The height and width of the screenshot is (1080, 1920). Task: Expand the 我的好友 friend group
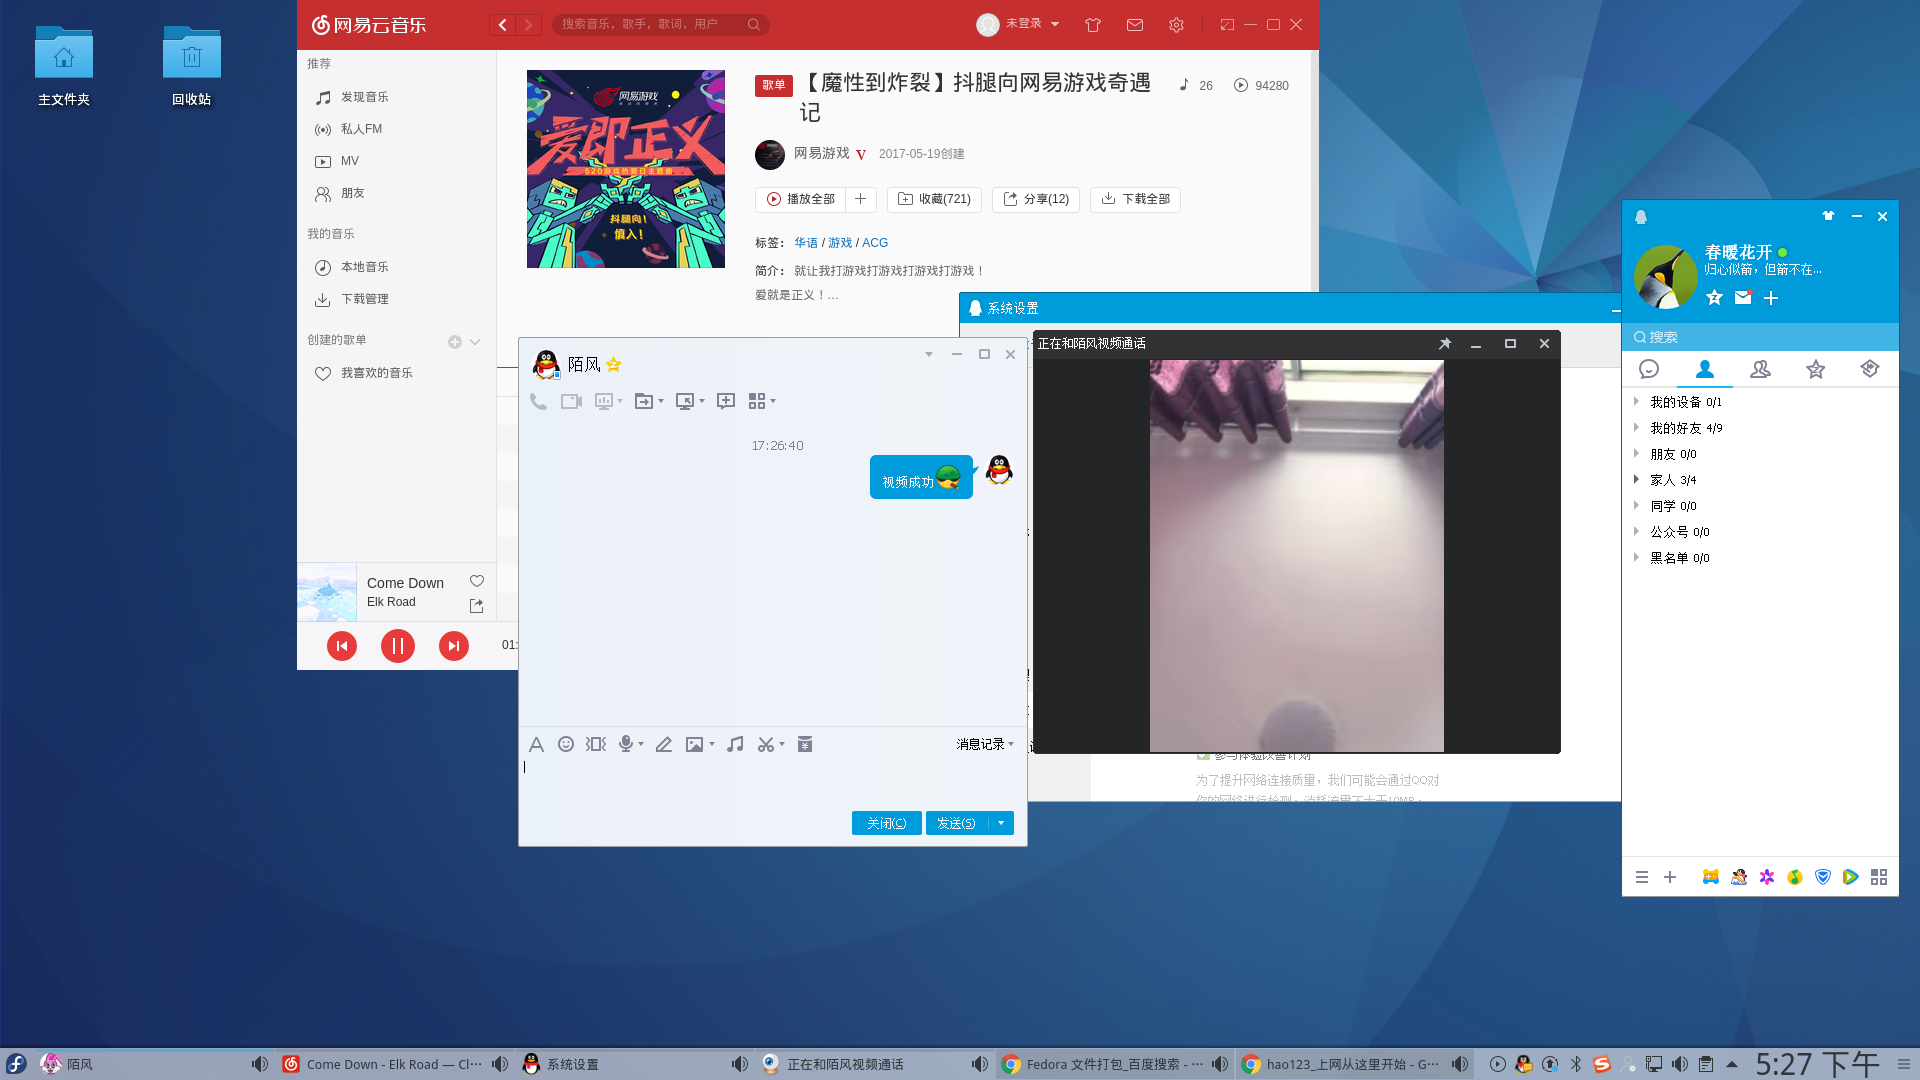(x=1676, y=428)
